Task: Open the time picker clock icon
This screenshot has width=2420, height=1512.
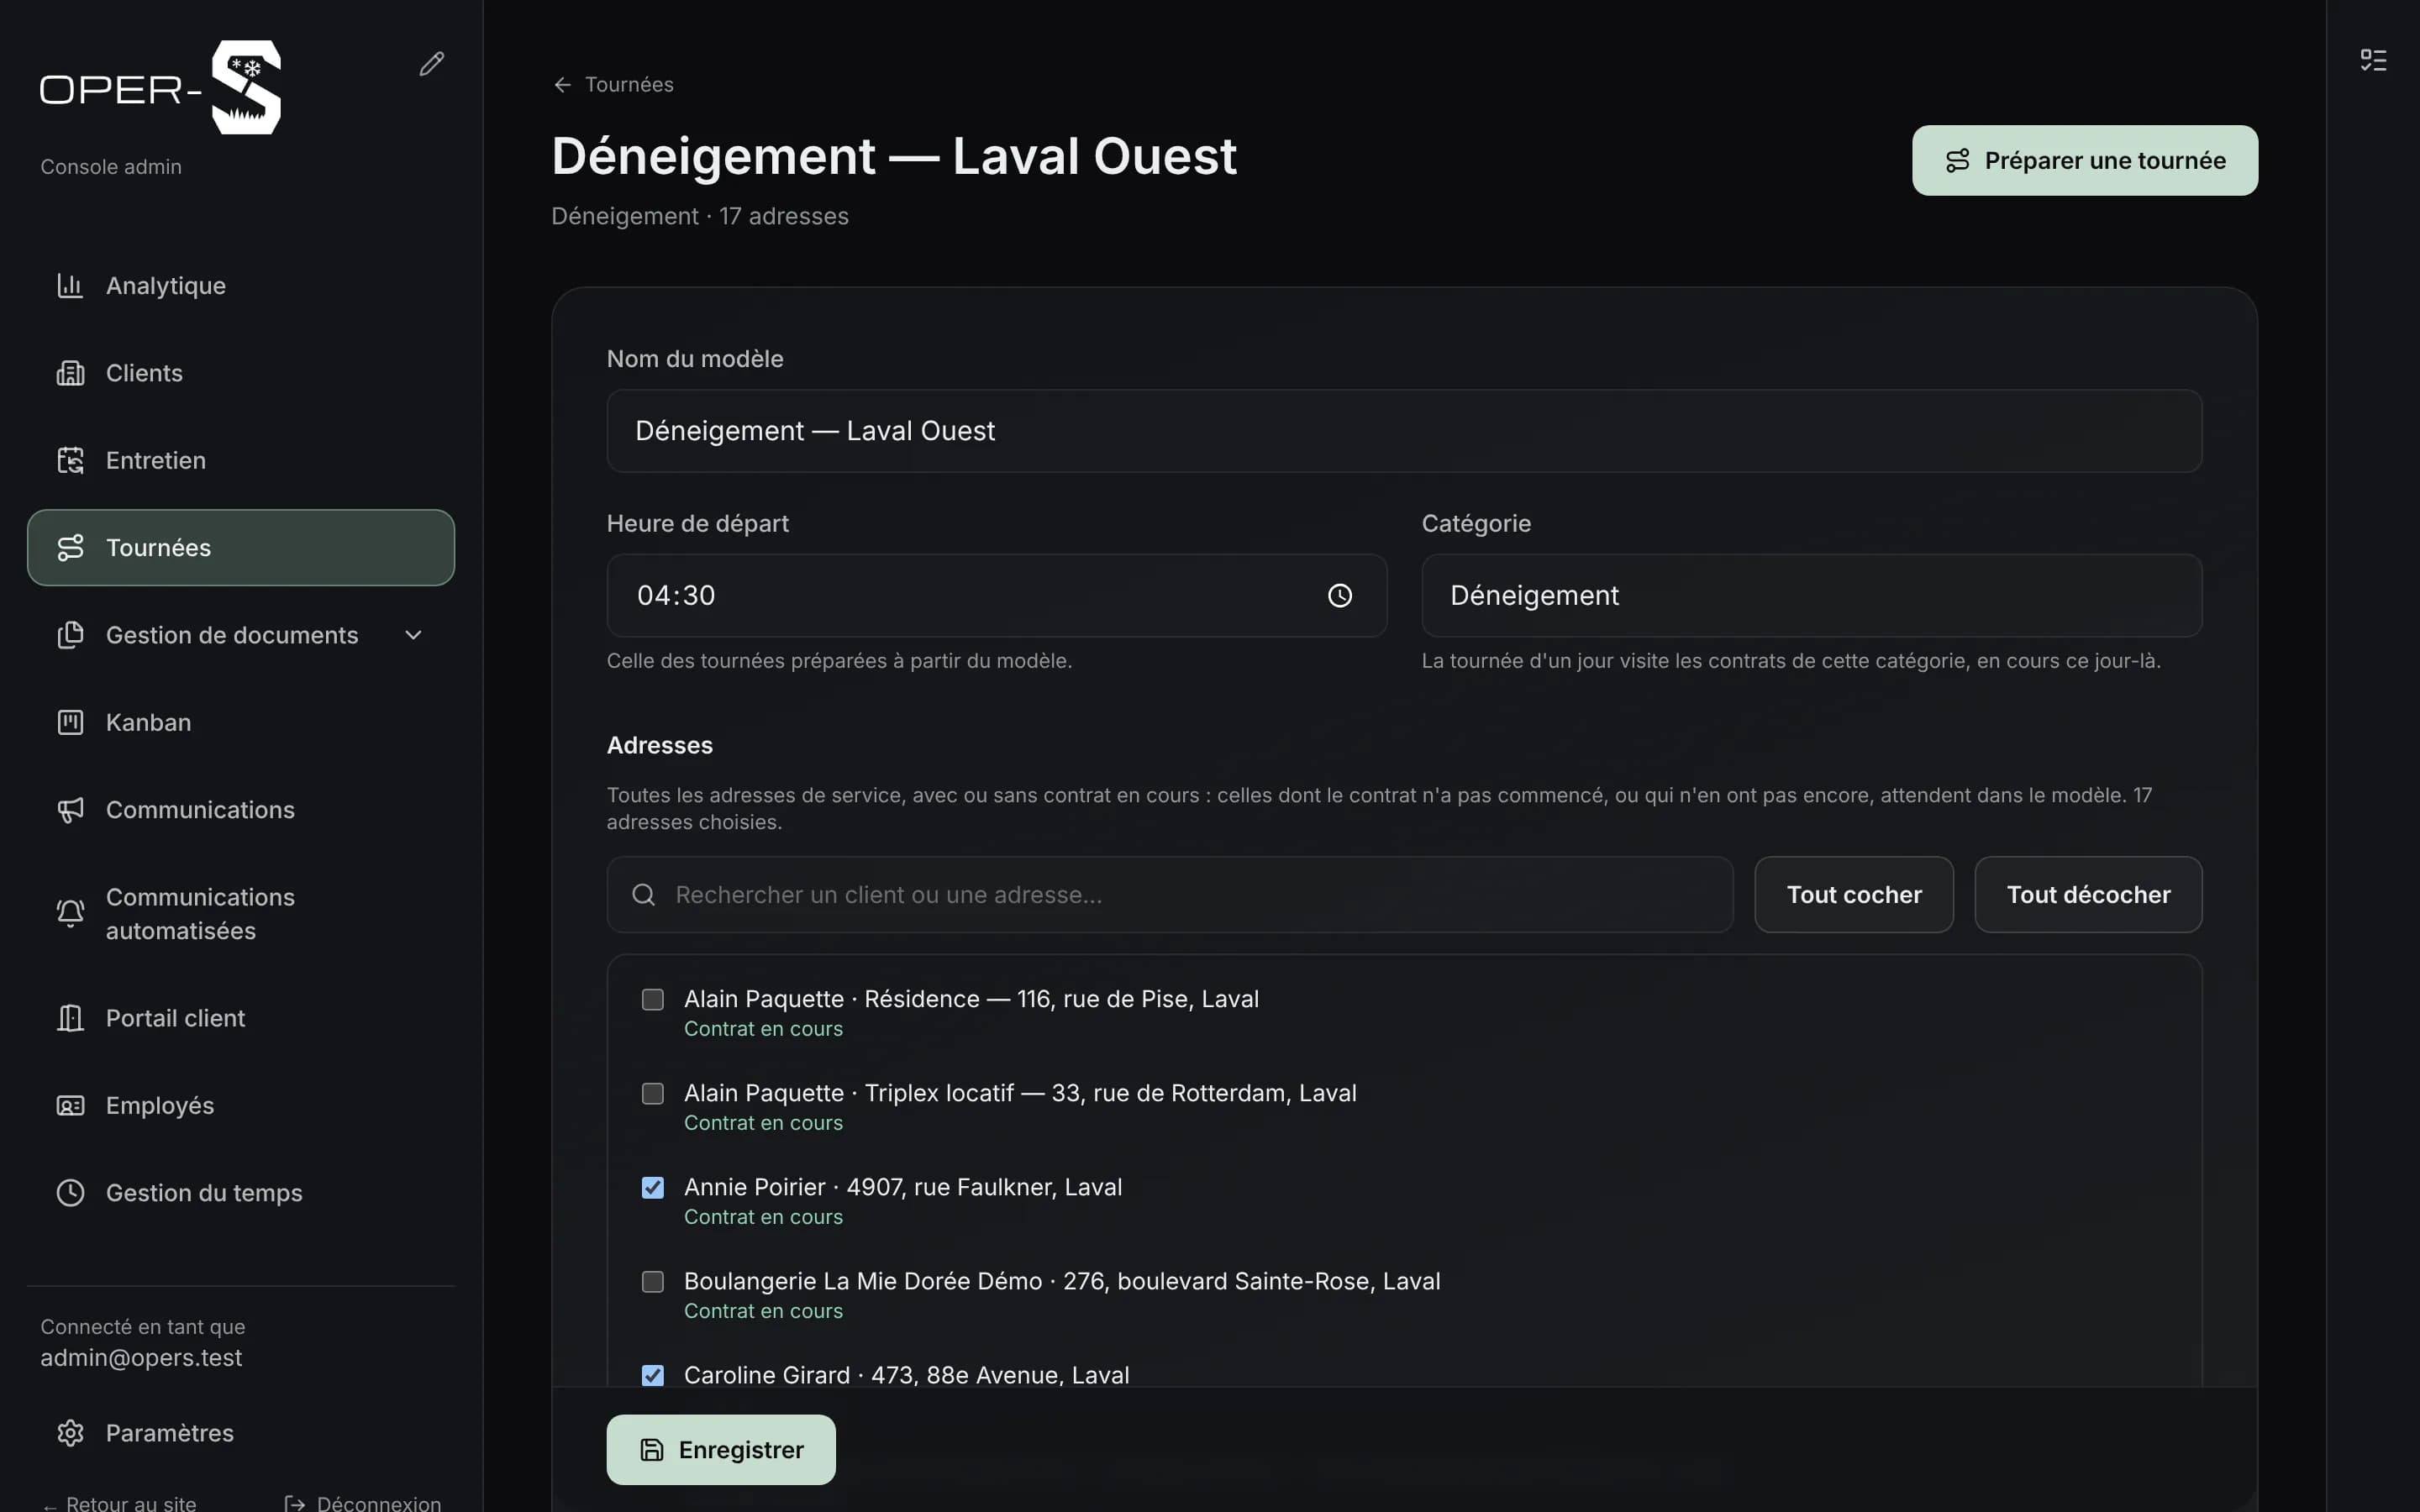Action: point(1340,596)
